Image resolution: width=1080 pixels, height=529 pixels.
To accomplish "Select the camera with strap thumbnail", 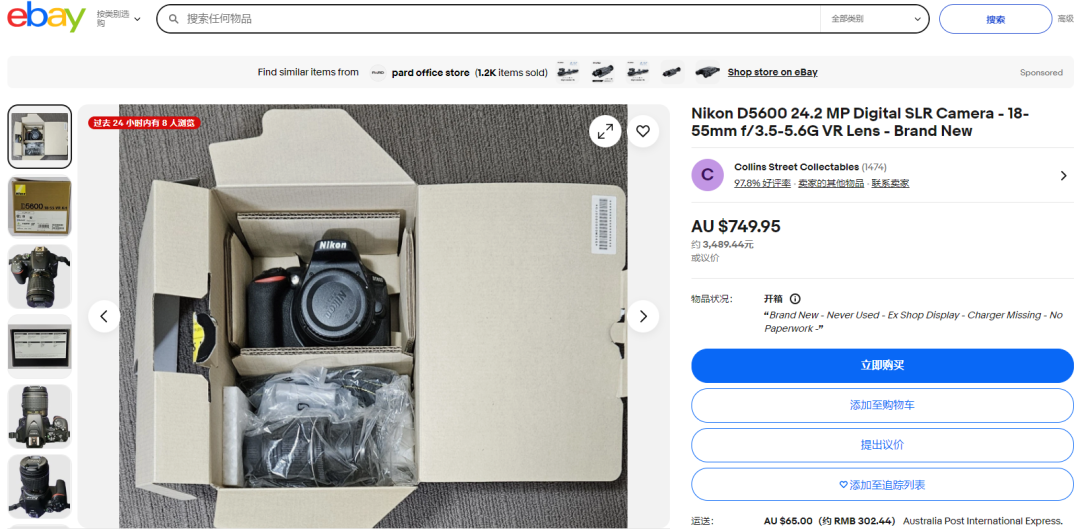I will 40,486.
